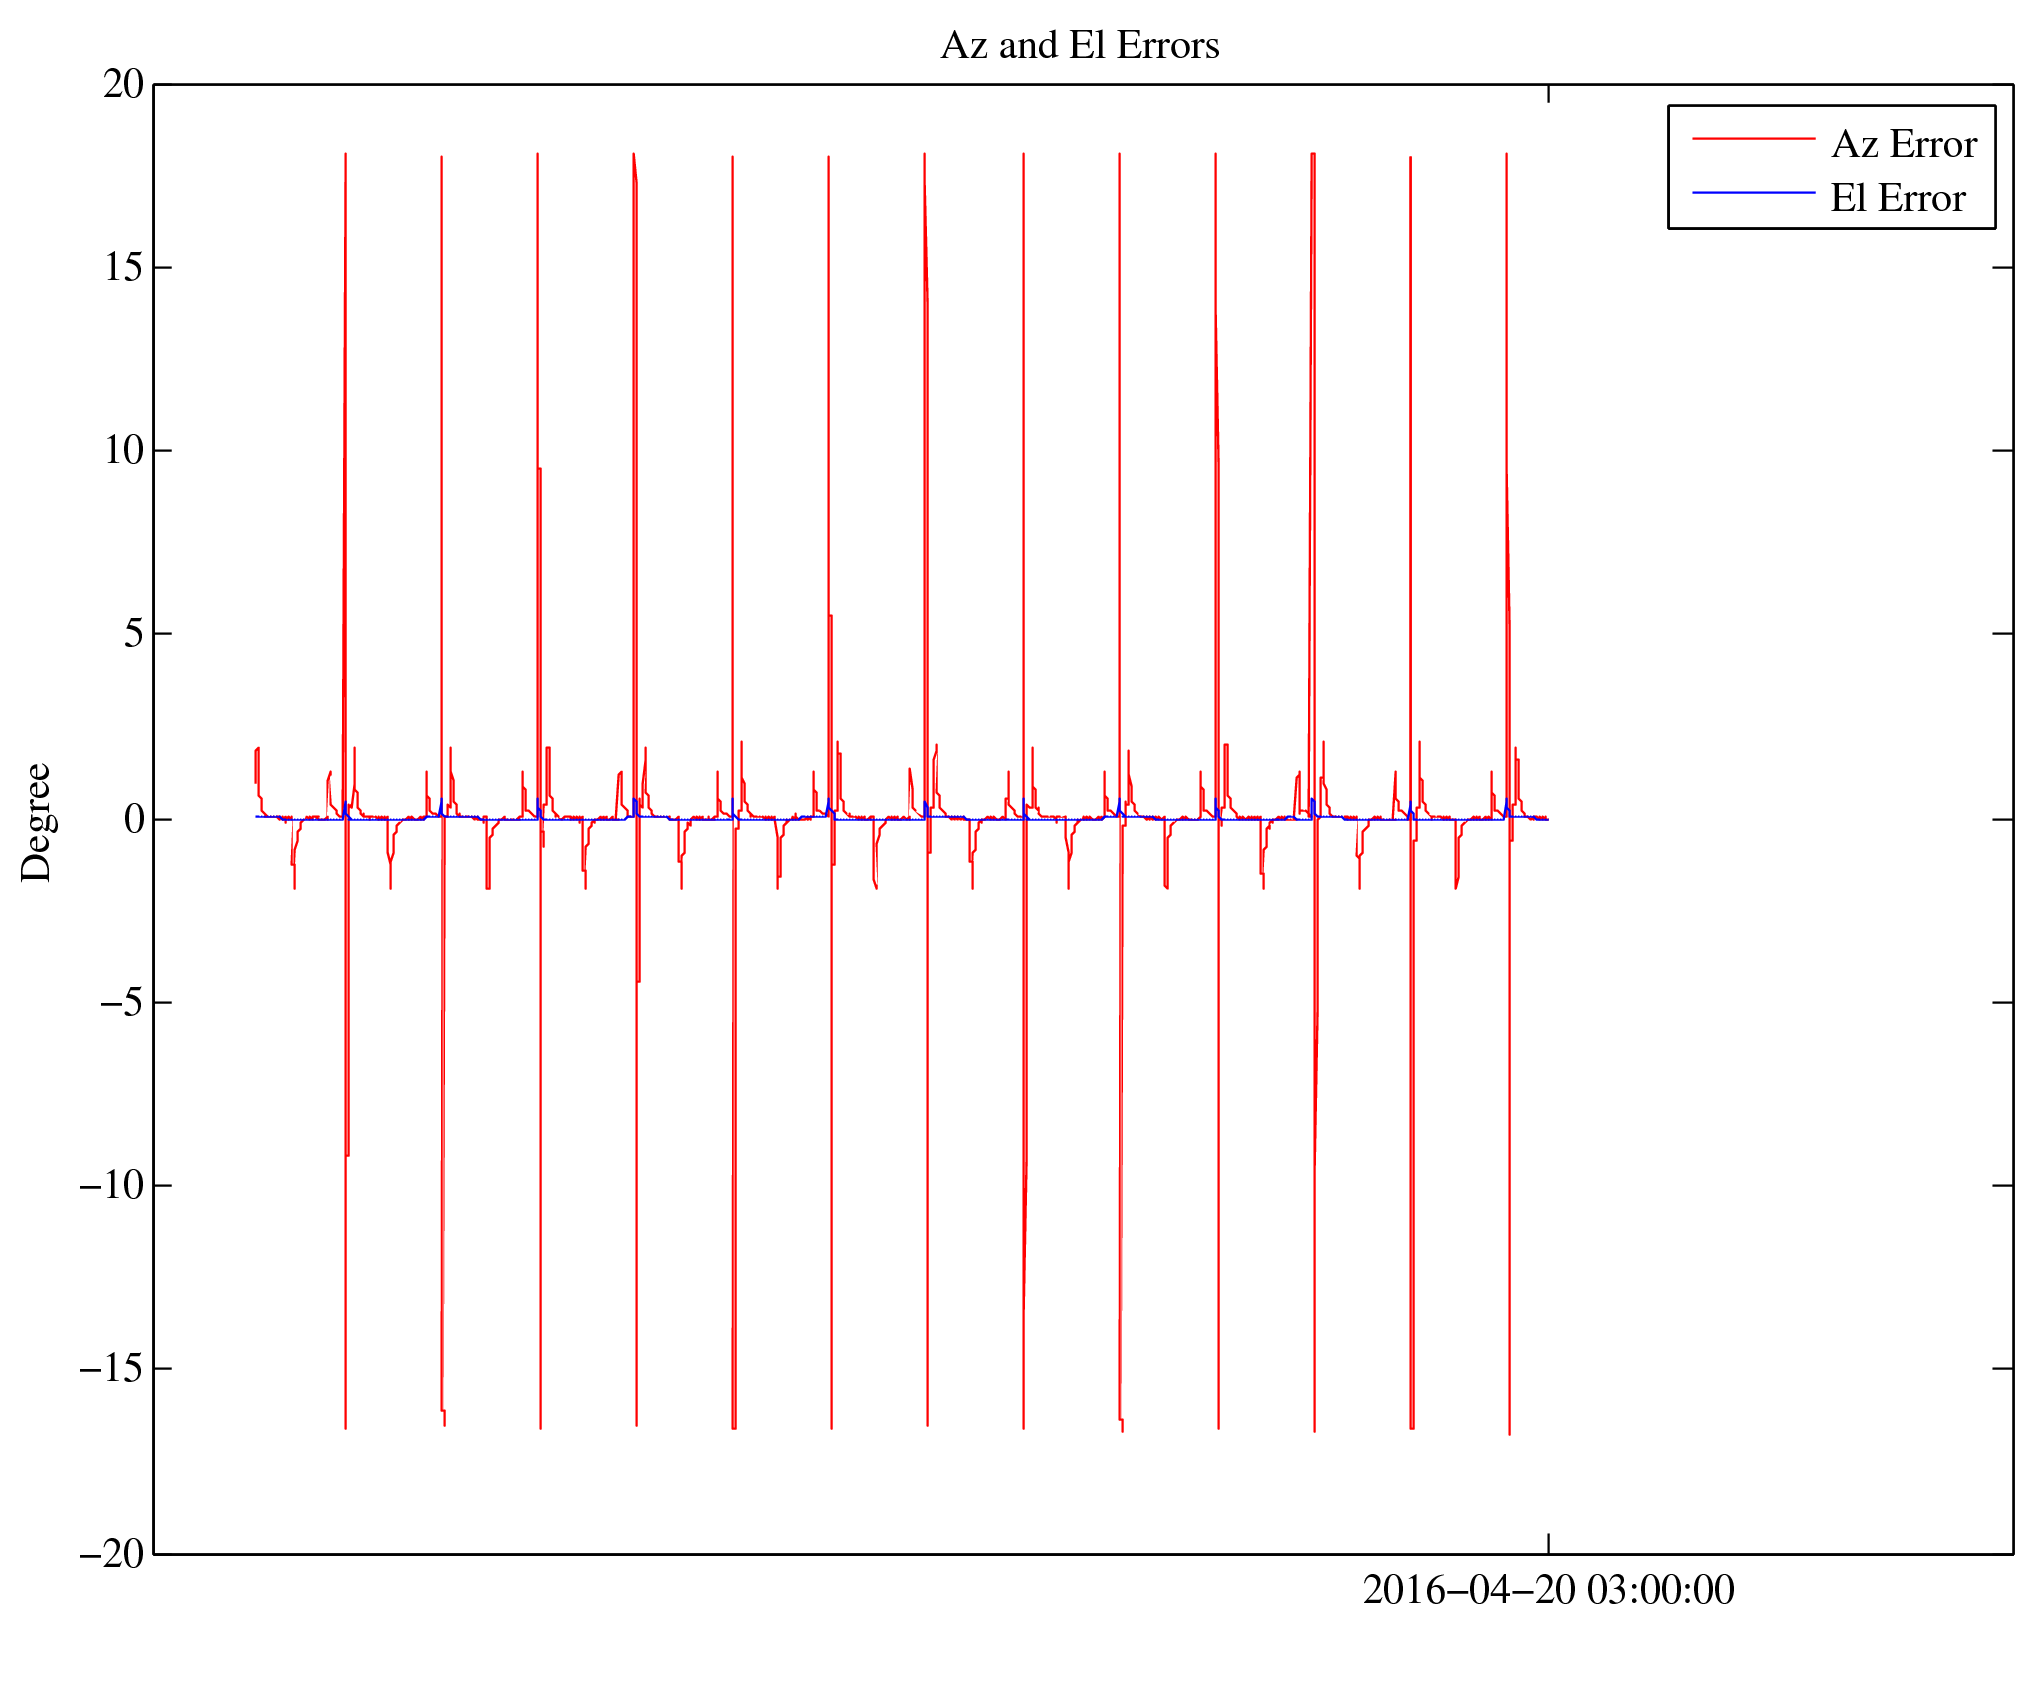Screen dimensions: 2042x1683
Task: Click the bottom axis tick mark at 03:00:00
Action: pyautogui.click(x=1548, y=1543)
